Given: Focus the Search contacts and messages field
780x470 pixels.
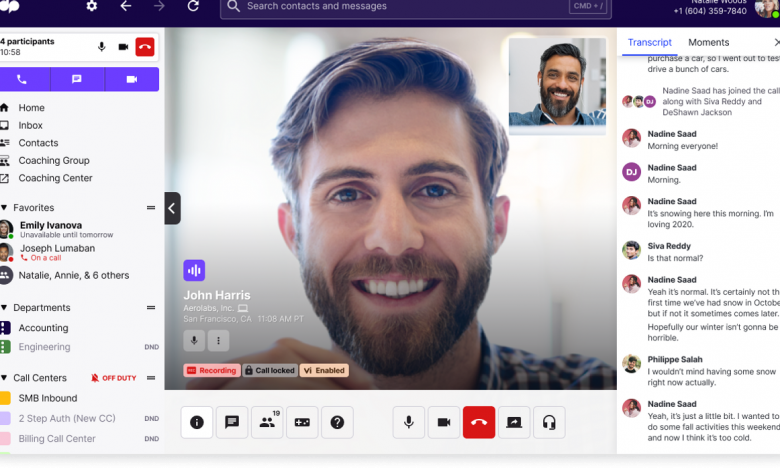Looking at the screenshot, I should [x=415, y=7].
